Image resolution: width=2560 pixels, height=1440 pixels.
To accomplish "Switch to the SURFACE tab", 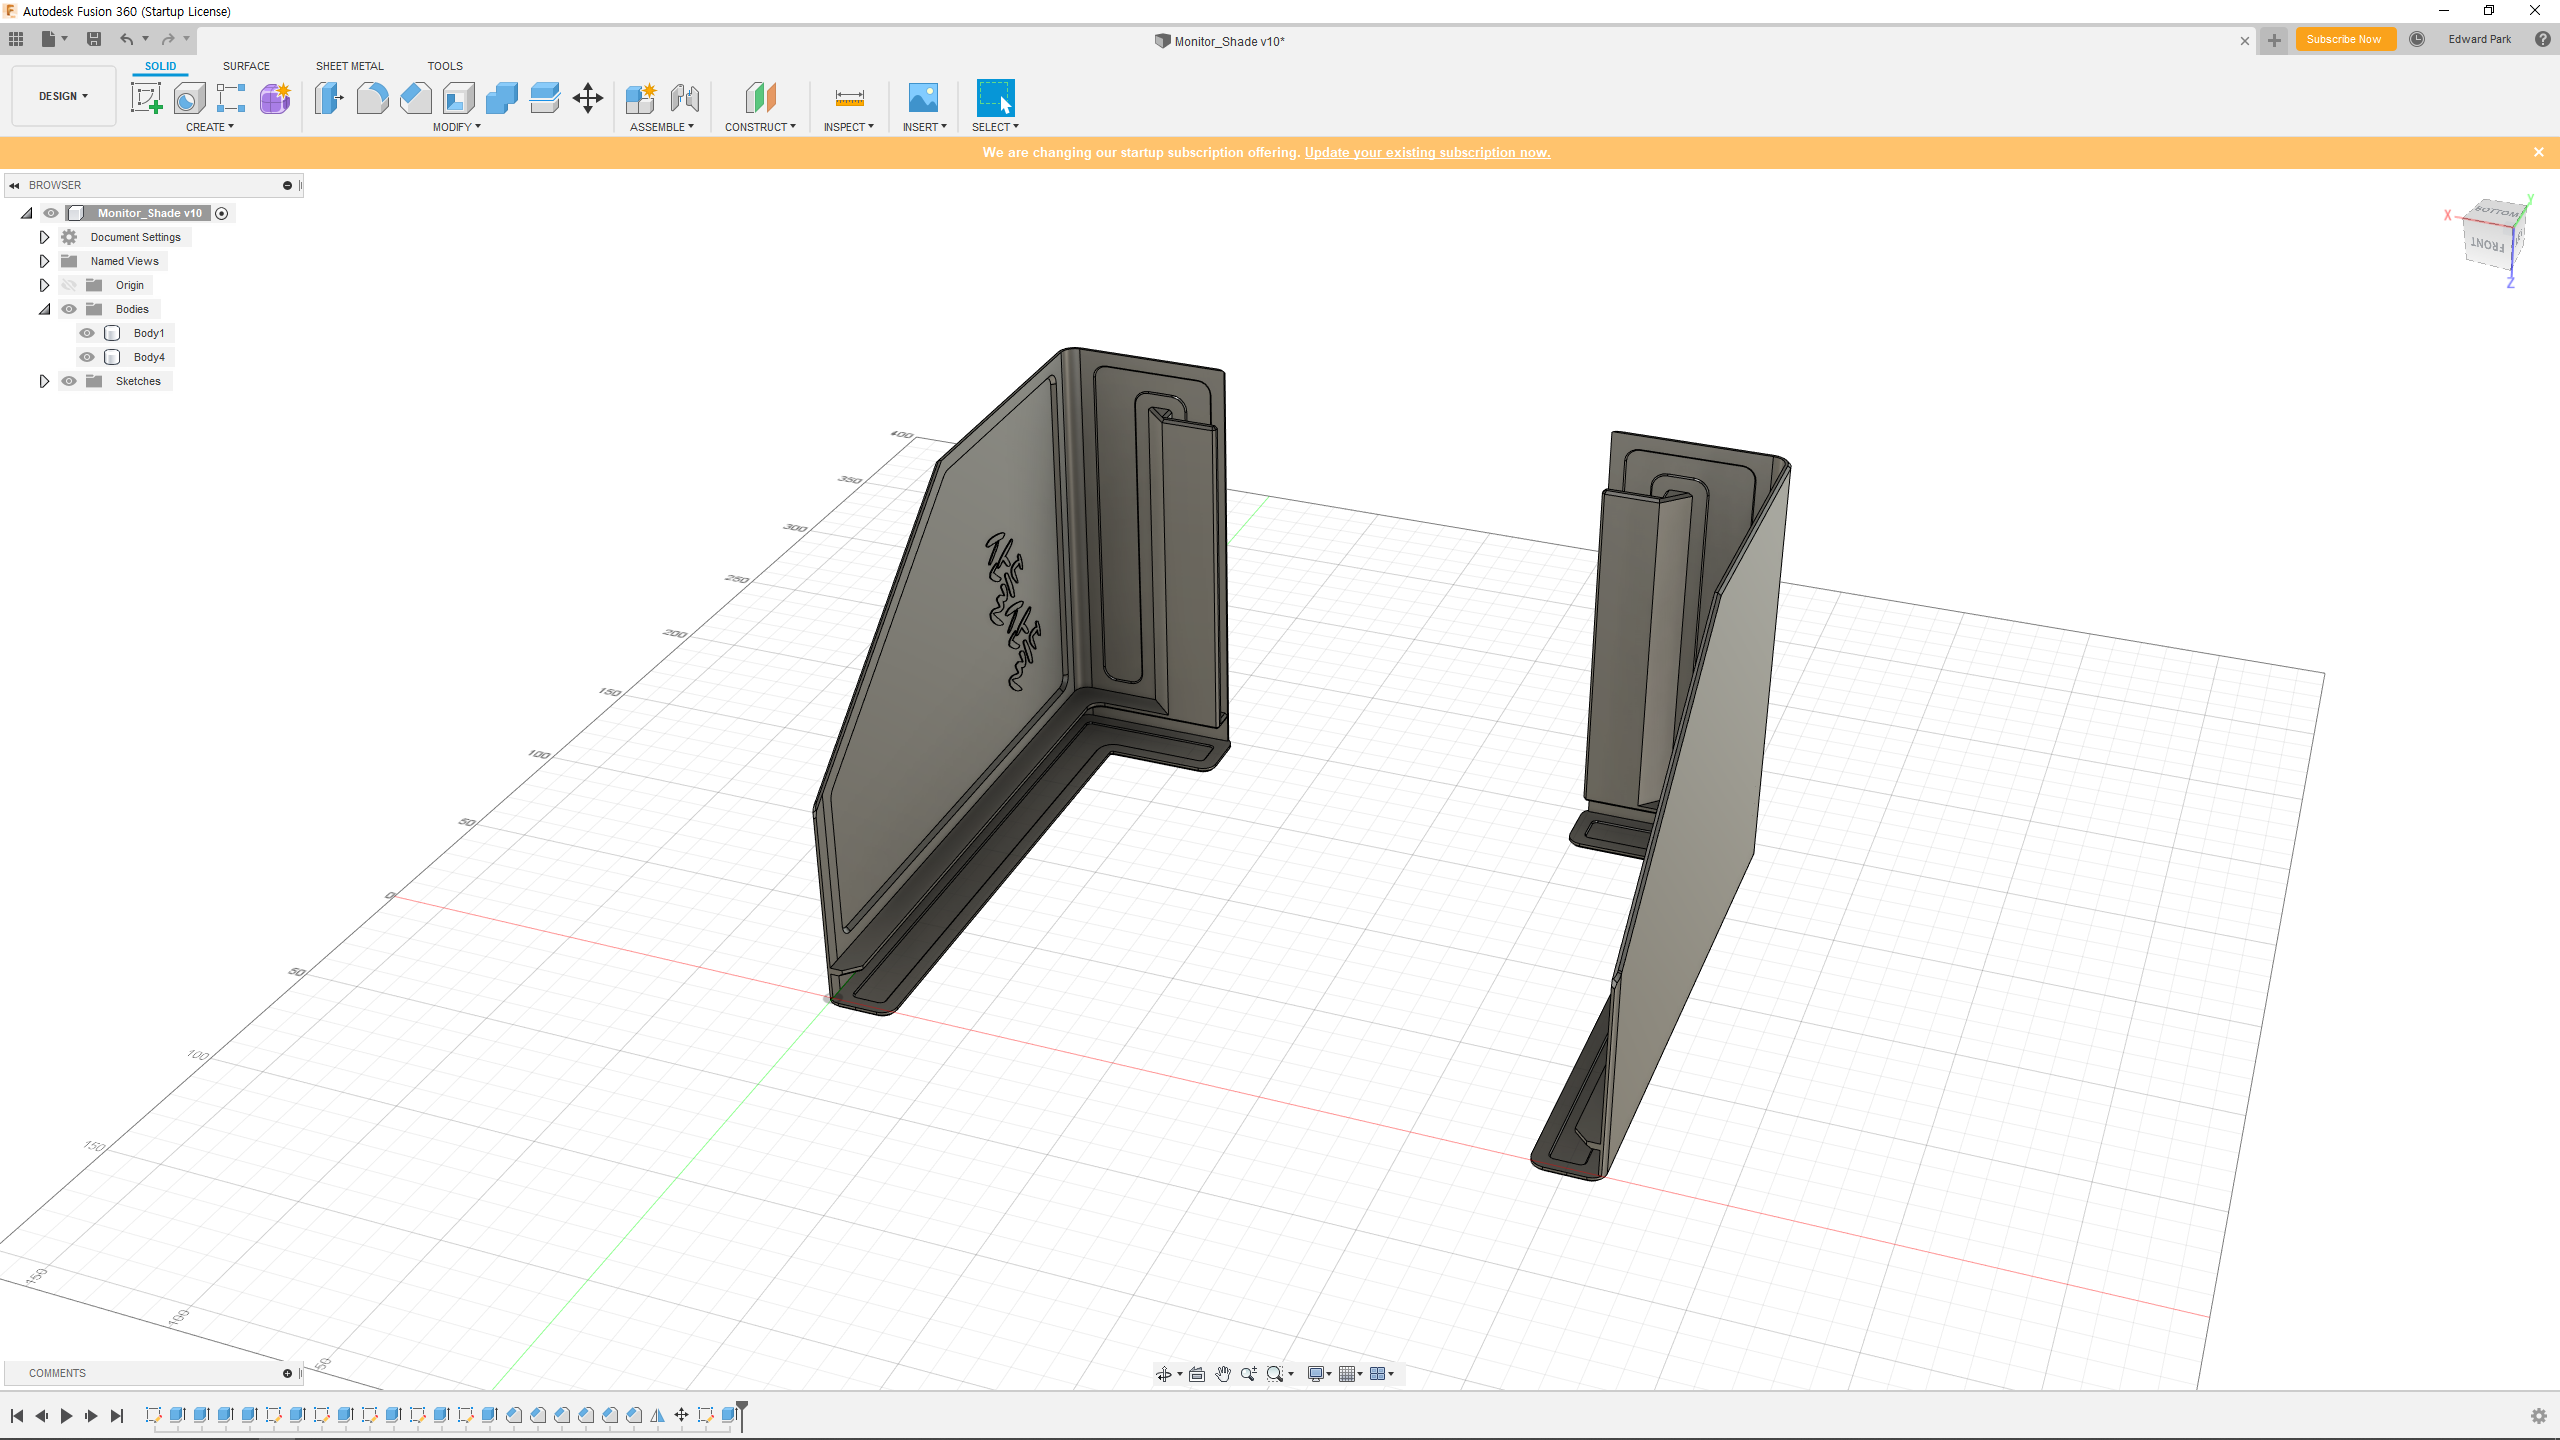I will click(246, 66).
